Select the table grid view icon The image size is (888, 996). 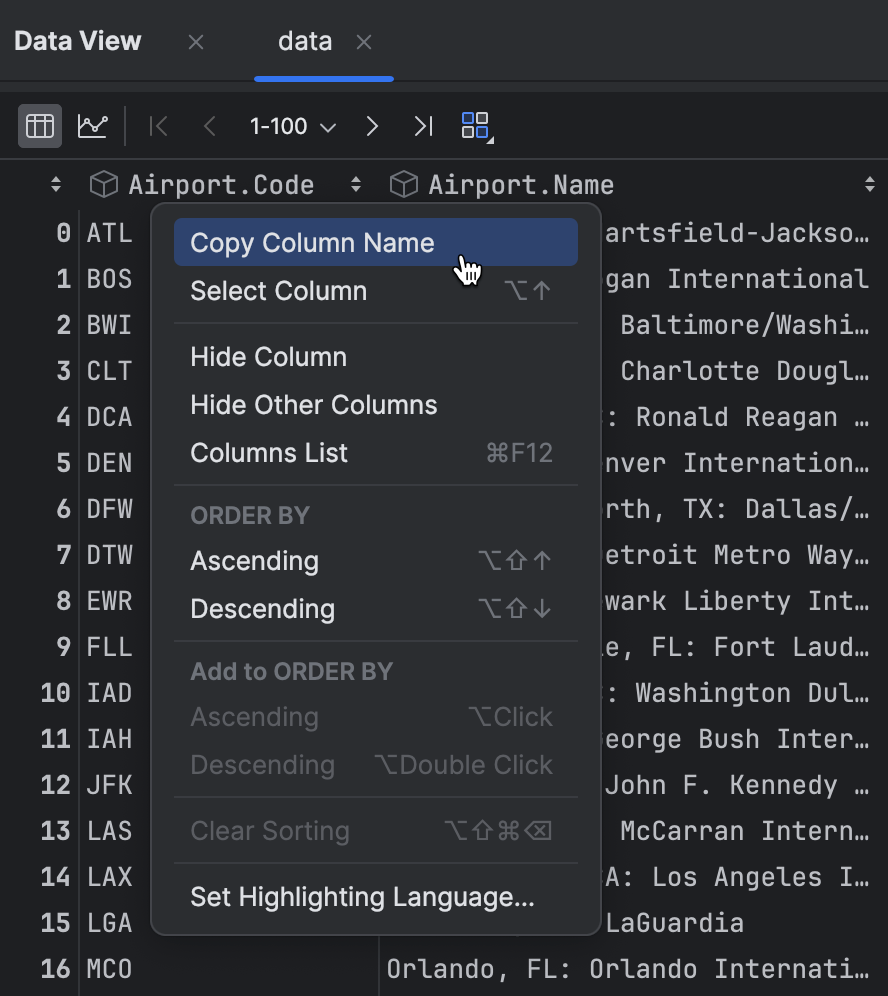(40, 126)
